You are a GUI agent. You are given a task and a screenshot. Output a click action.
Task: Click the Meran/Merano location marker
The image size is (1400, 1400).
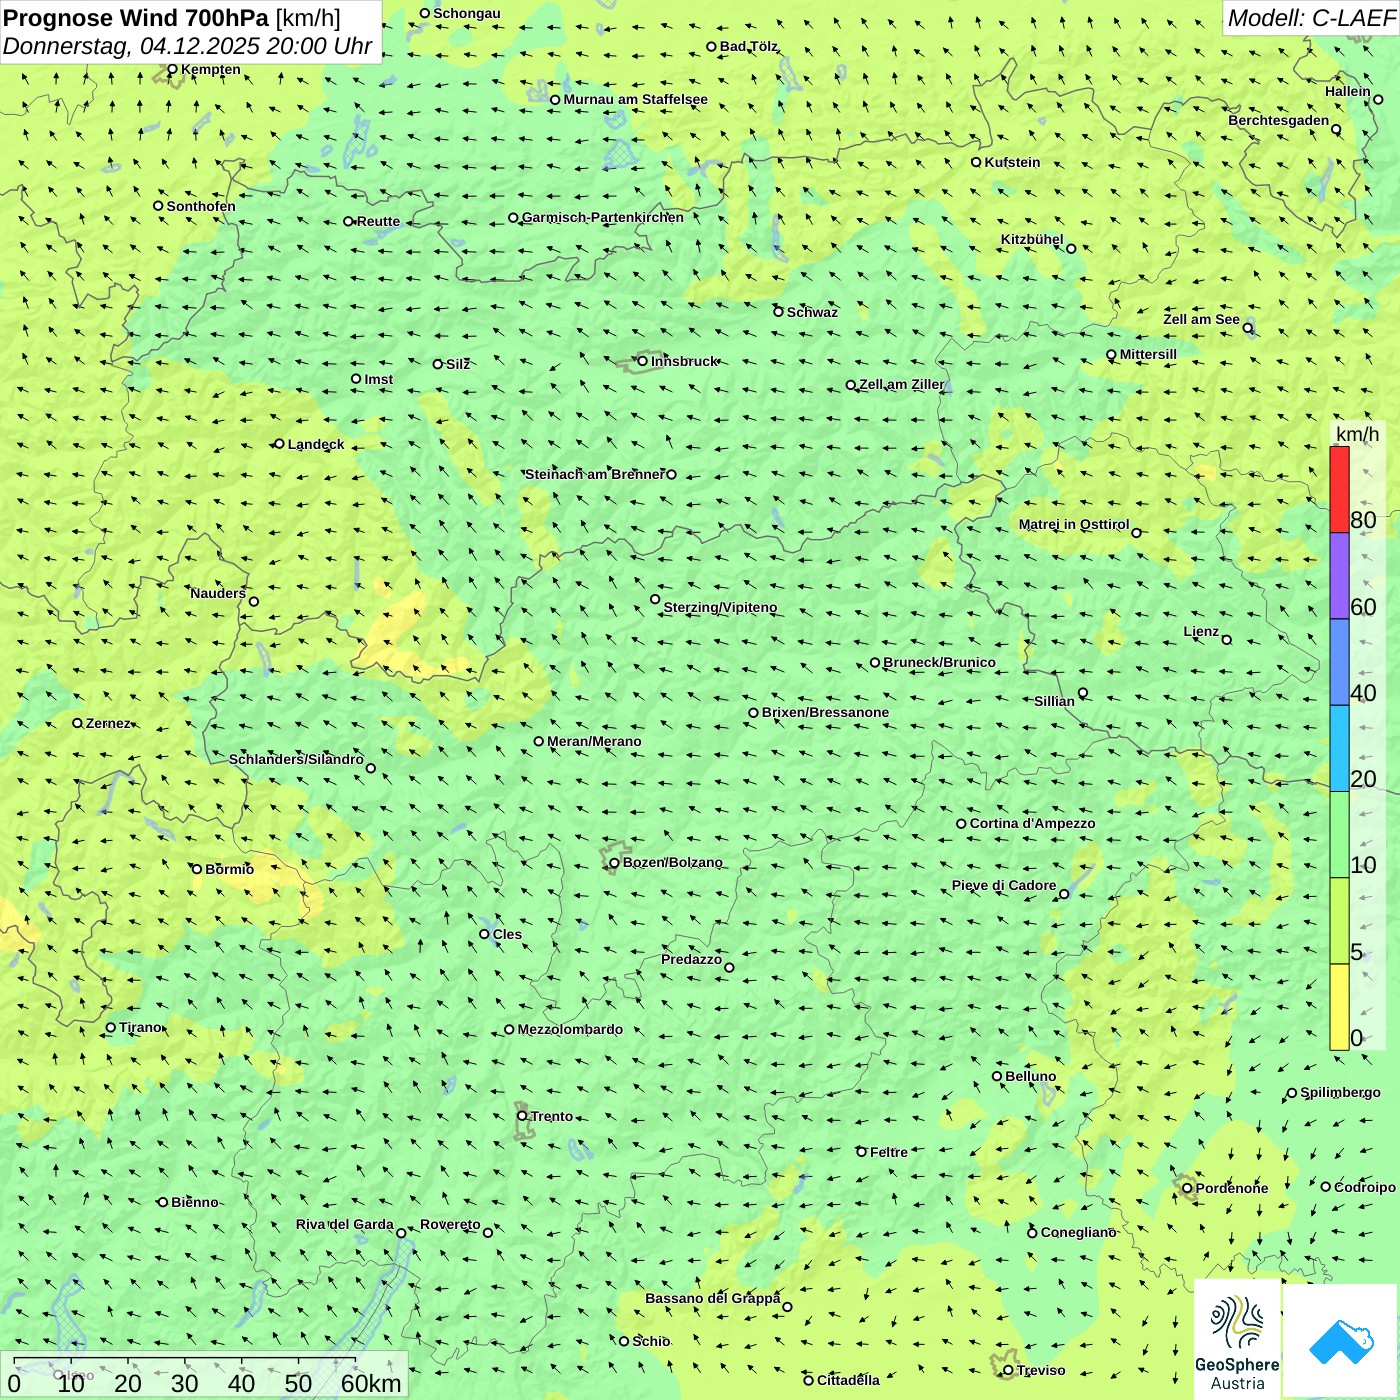click(539, 742)
